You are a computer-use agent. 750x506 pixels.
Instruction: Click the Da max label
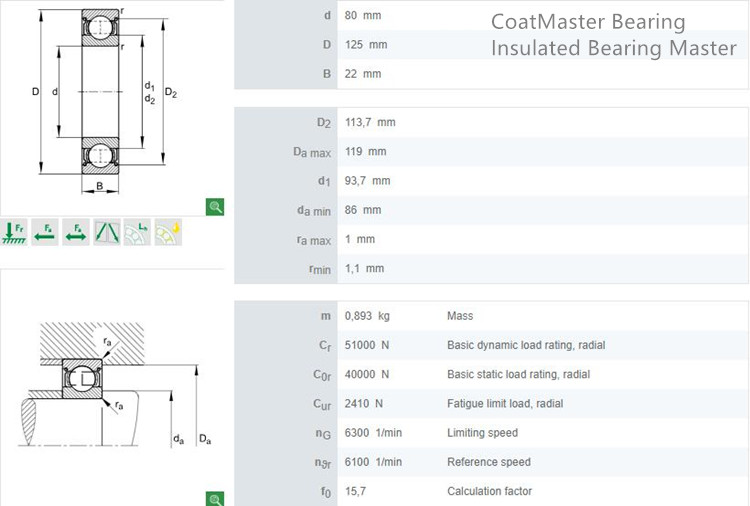coord(312,152)
